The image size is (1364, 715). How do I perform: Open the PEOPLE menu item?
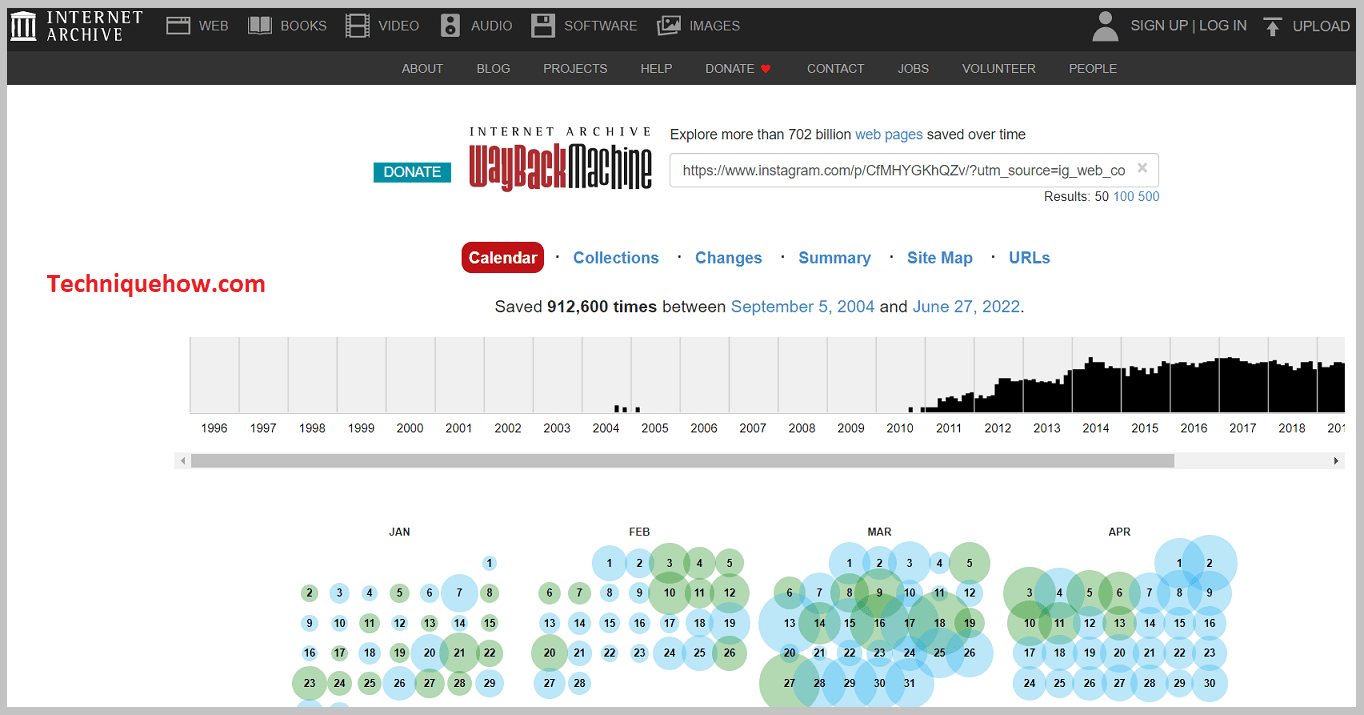click(1093, 69)
